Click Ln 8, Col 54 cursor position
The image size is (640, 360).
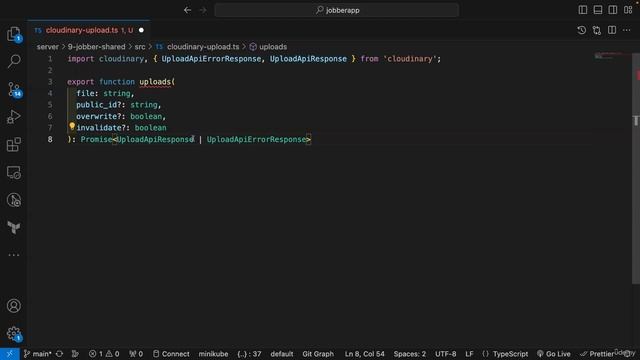(364, 354)
